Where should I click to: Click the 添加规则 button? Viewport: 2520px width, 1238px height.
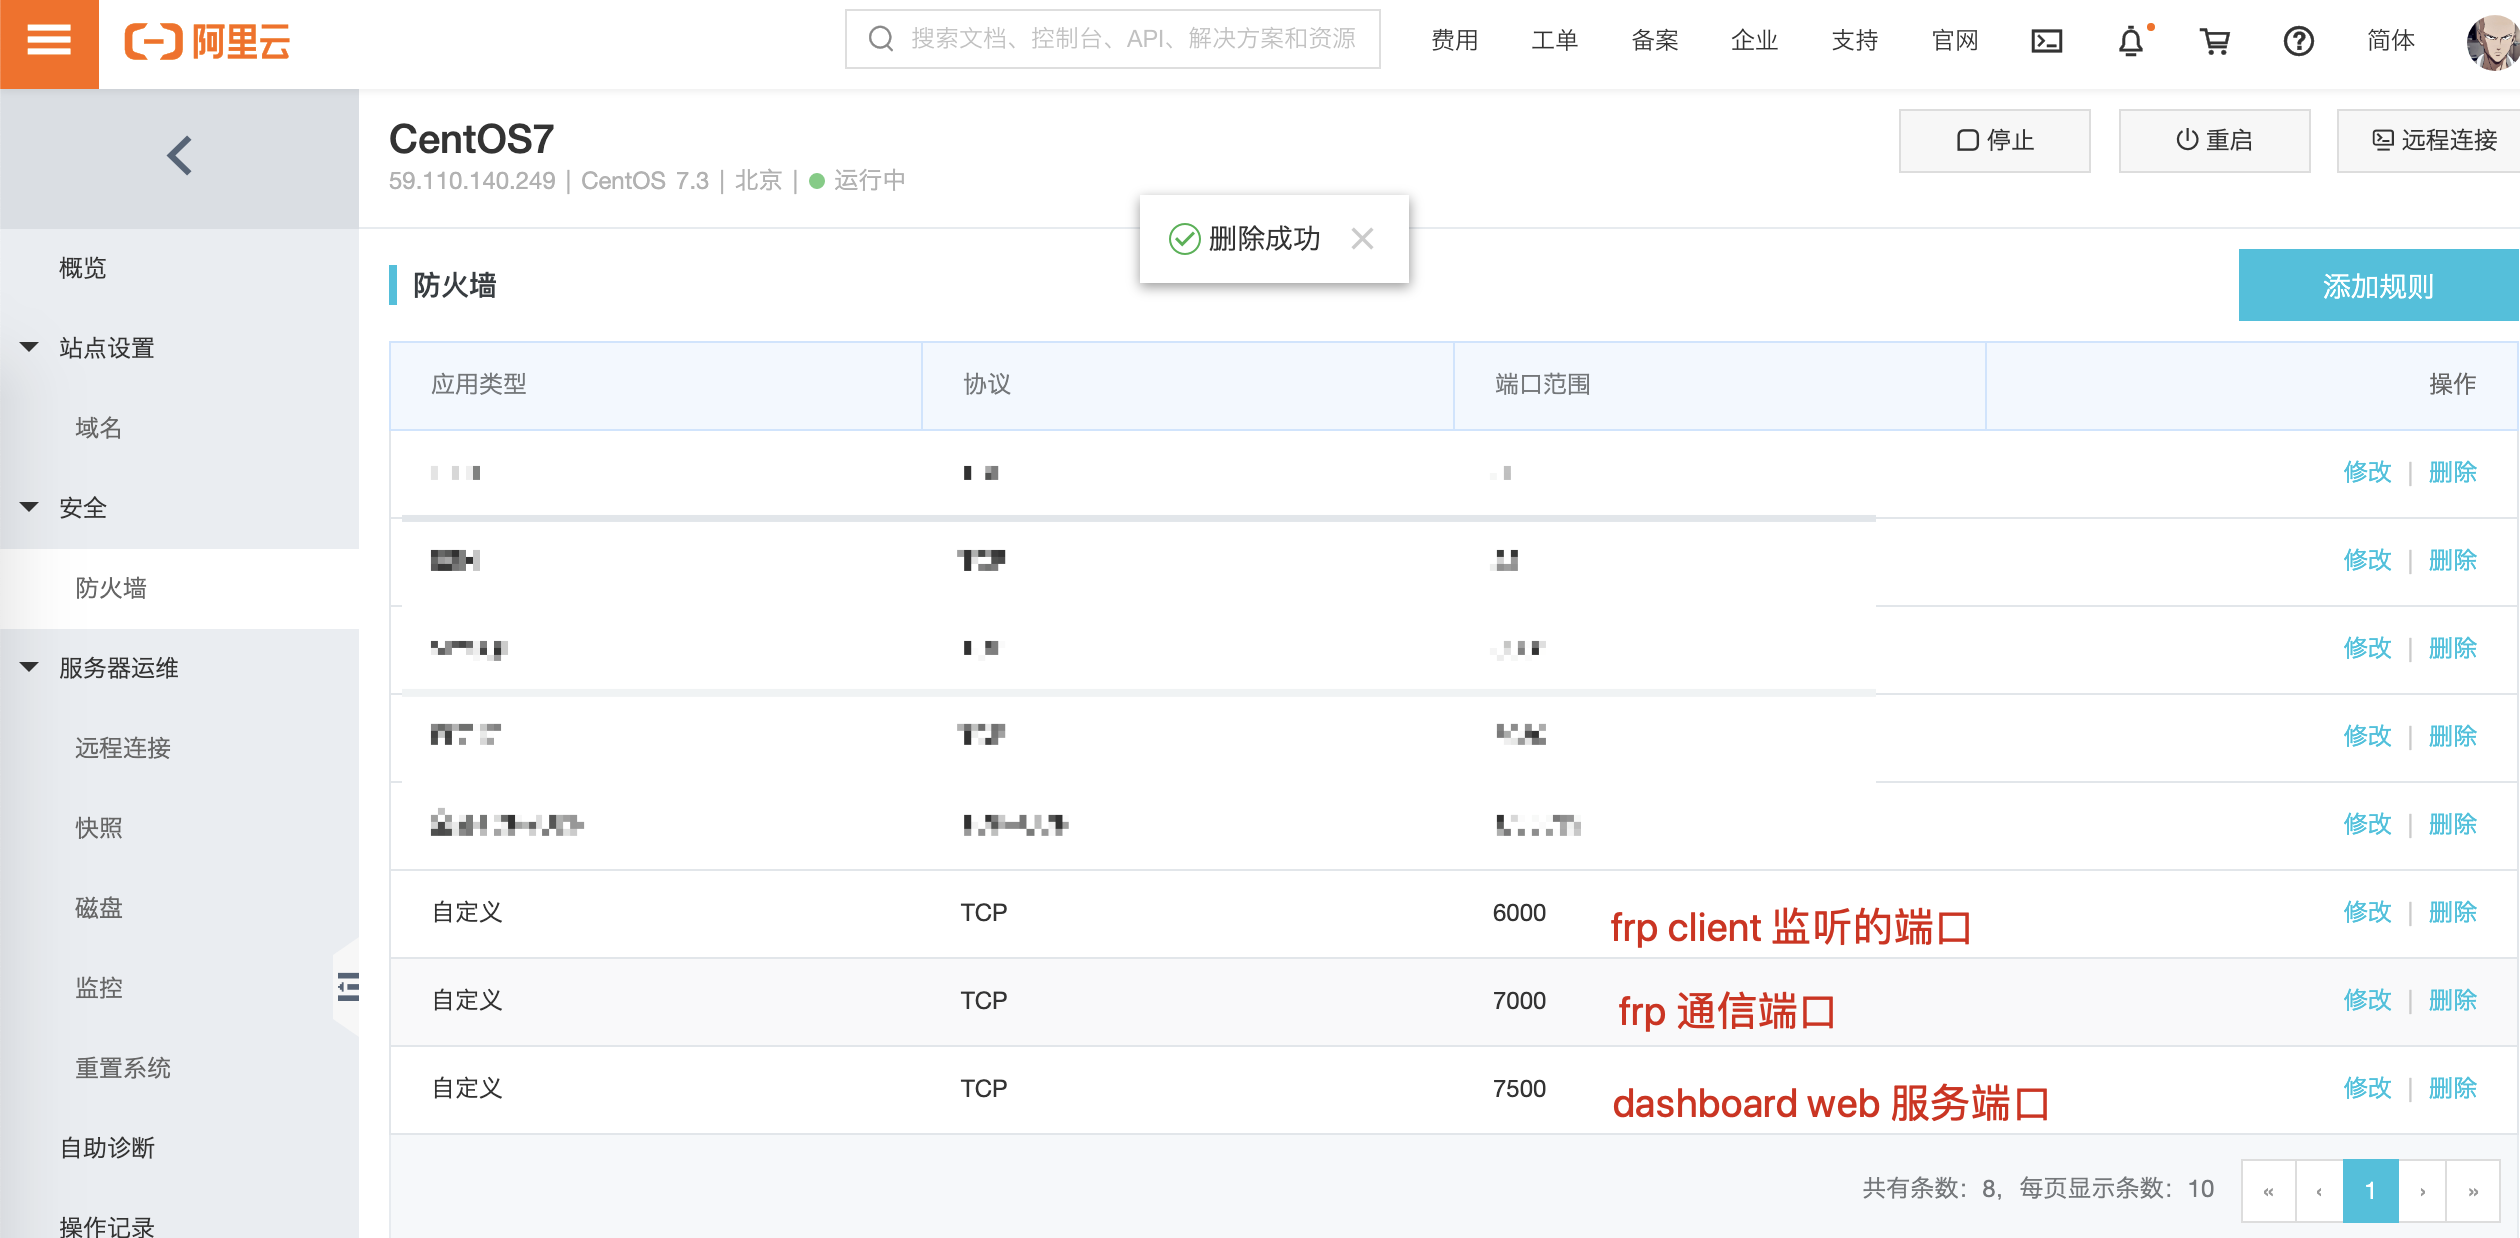(x=2377, y=286)
